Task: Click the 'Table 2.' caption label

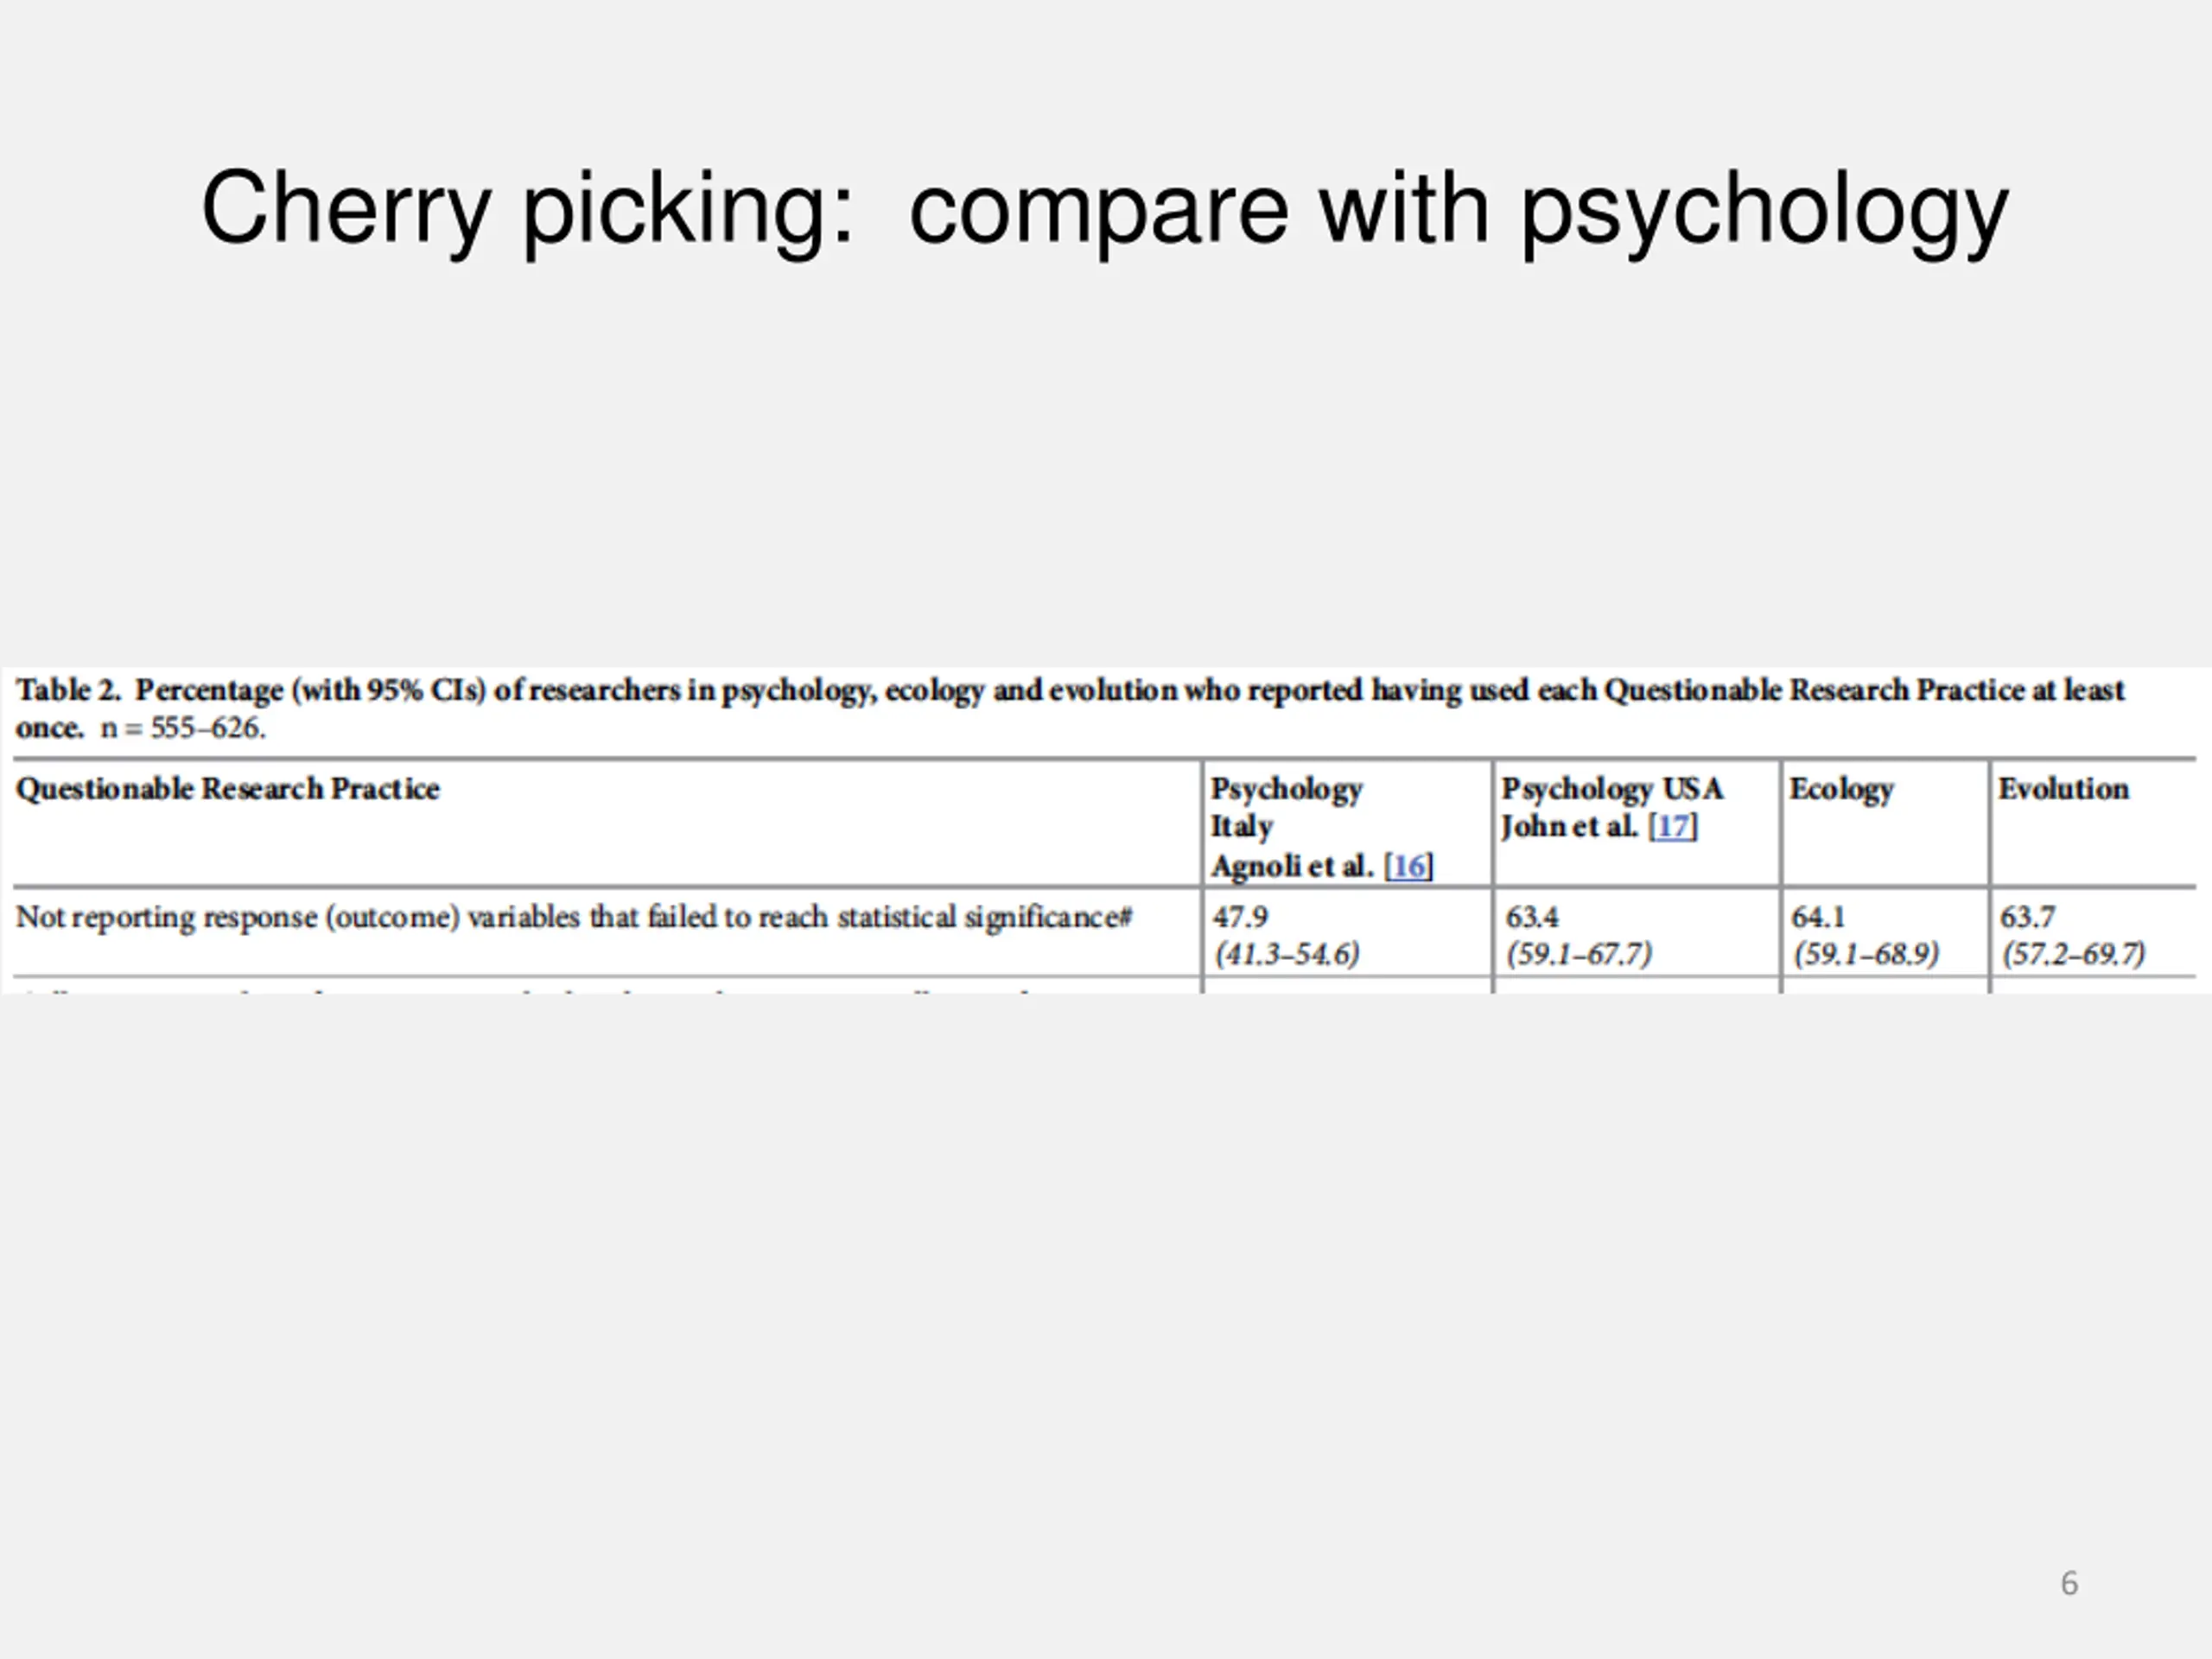Action: click(x=68, y=690)
